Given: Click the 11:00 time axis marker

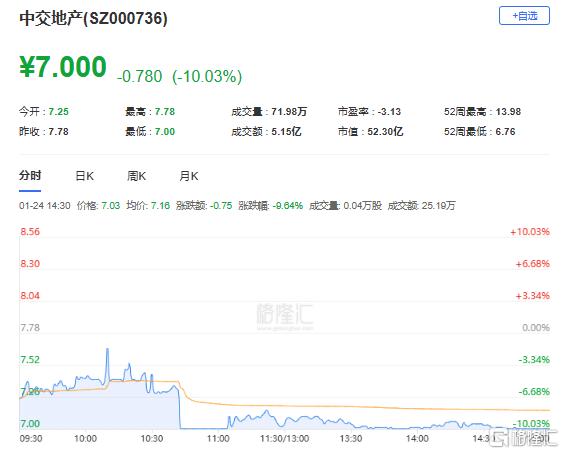Looking at the screenshot, I should (x=218, y=439).
